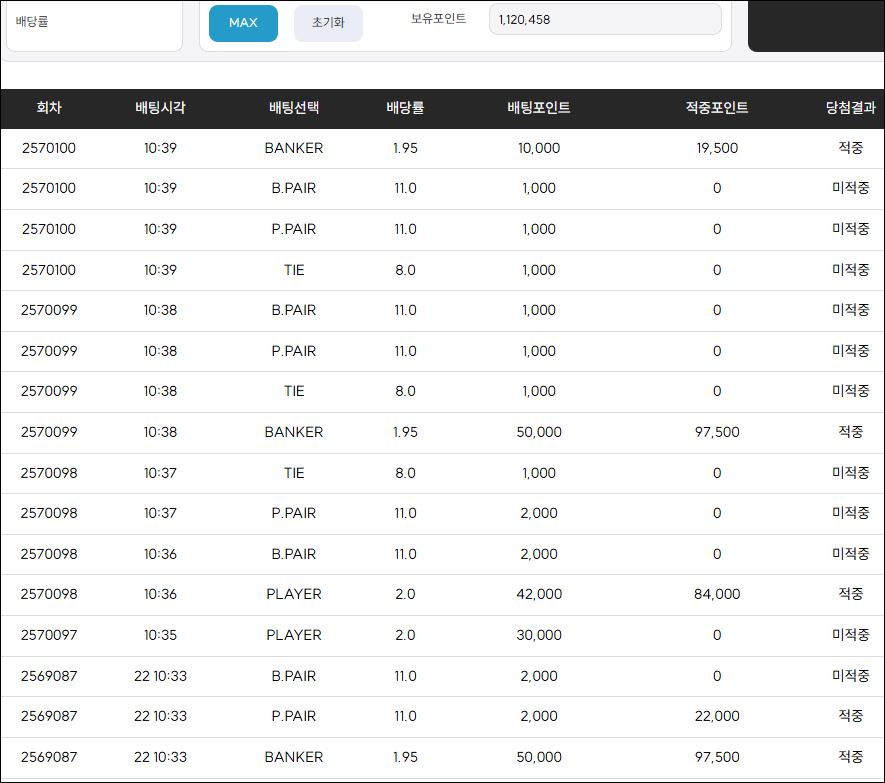Viewport: 885px width, 783px height.
Task: Select TIE in the 2570099 row
Action: click(294, 391)
